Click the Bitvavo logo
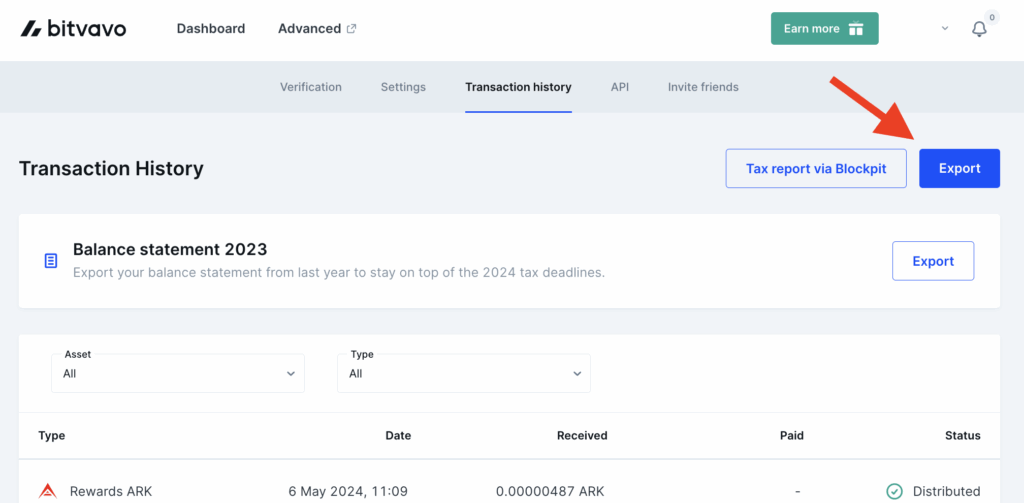1024x503 pixels. [73, 29]
